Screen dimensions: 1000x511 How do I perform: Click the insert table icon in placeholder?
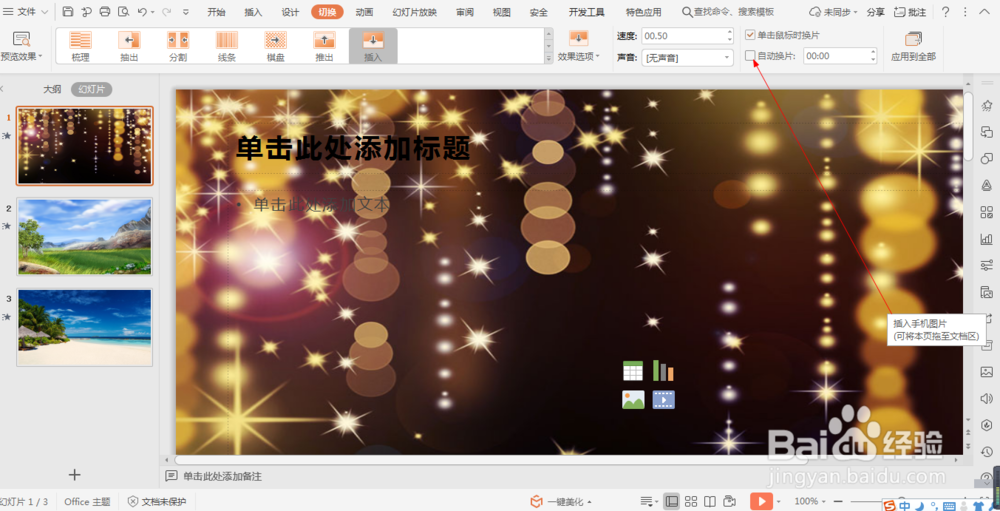click(633, 371)
